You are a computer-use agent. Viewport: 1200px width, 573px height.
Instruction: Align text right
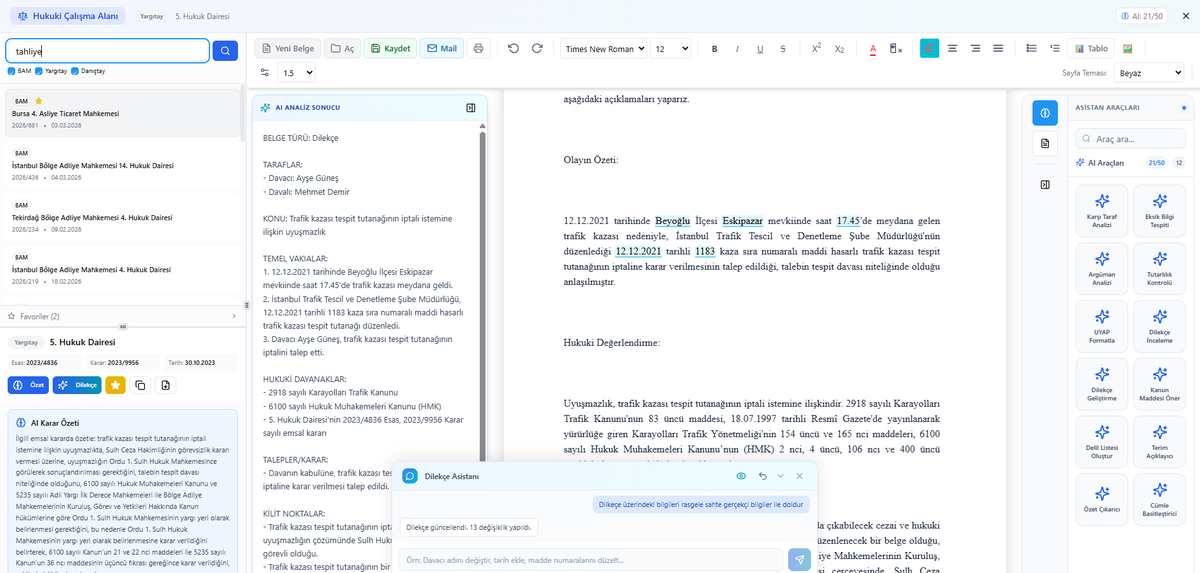[975, 48]
